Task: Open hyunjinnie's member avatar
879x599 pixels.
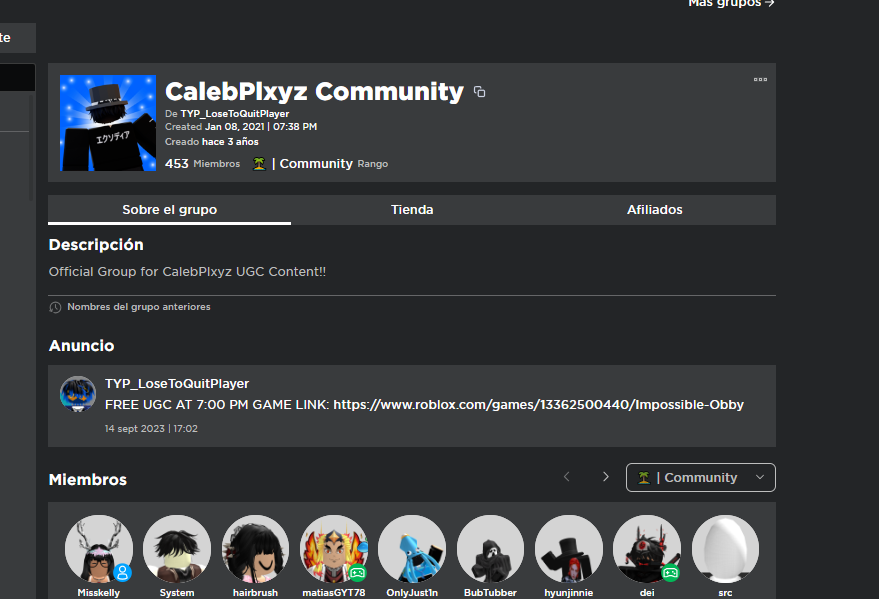Action: coord(568,549)
